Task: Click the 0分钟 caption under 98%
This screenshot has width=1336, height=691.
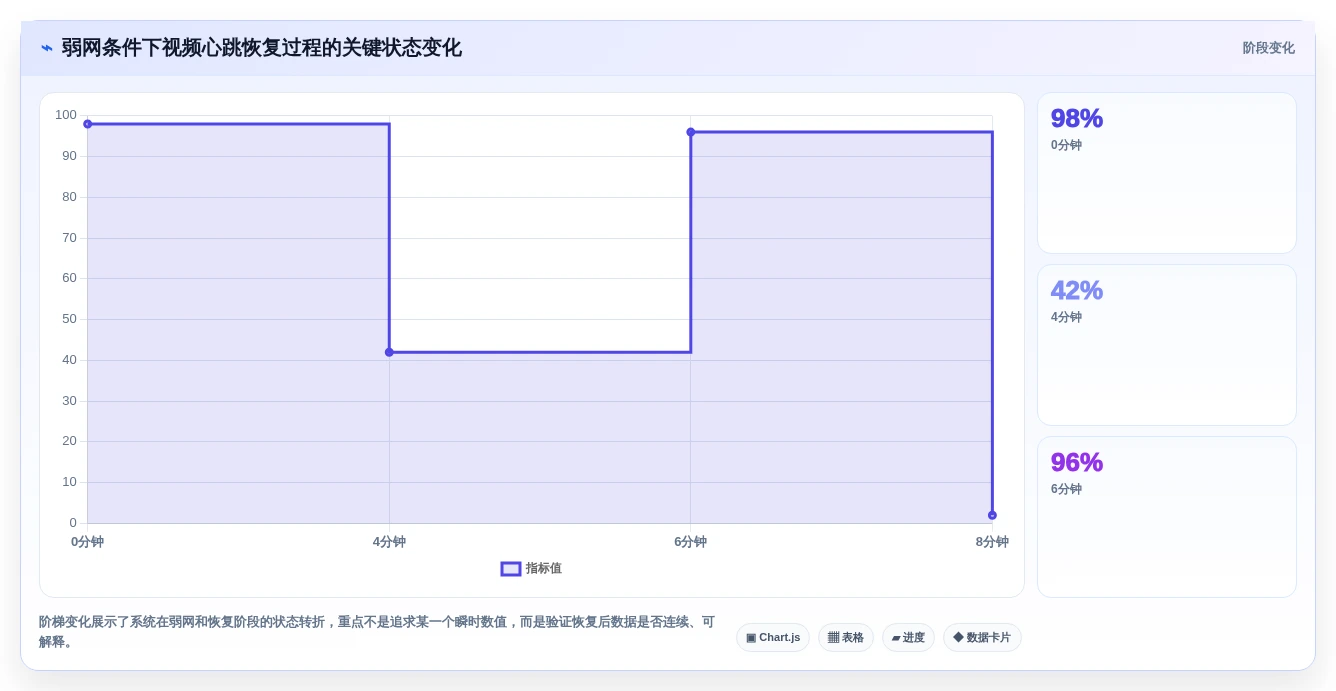Action: point(1066,145)
